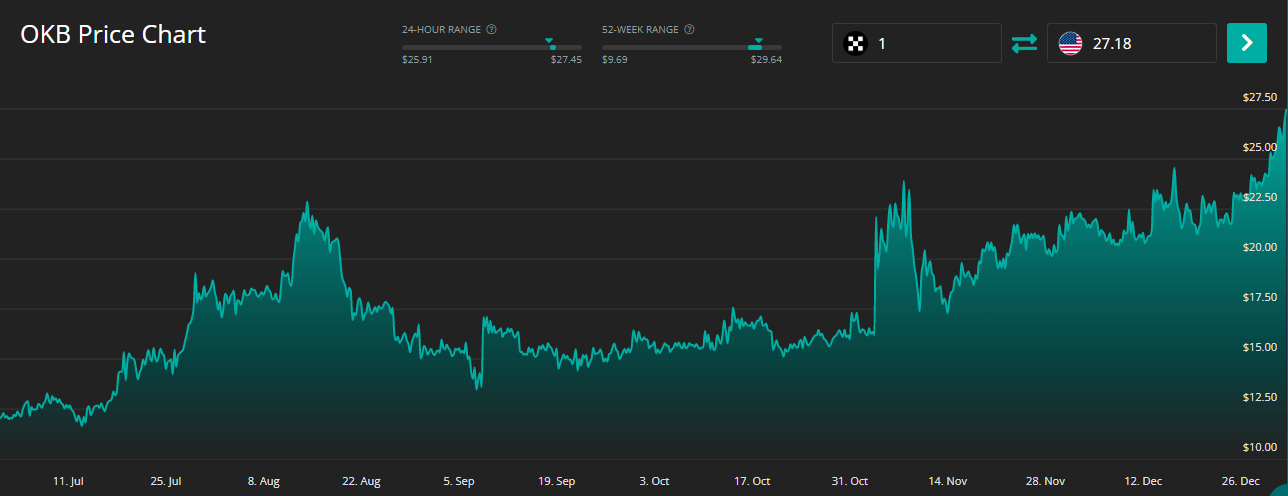Viewport: 1288px width, 496px height.
Task: Click the $27.50 axis label
Action: [x=1258, y=98]
